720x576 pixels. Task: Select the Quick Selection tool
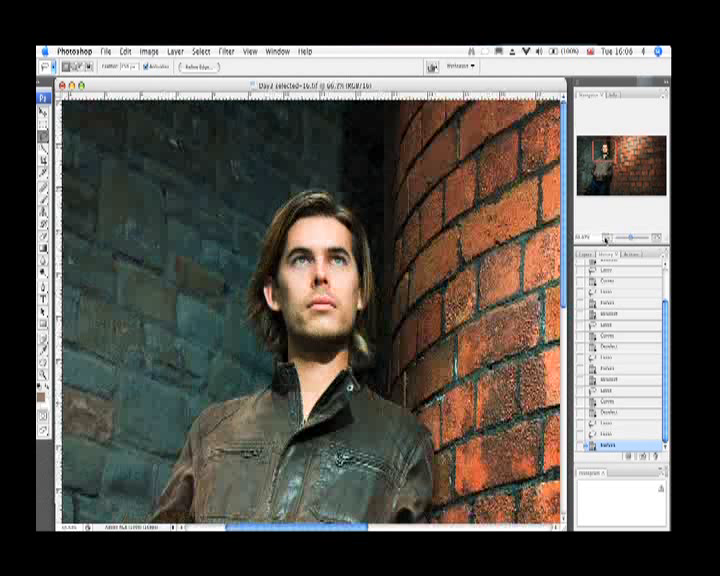pos(43,148)
